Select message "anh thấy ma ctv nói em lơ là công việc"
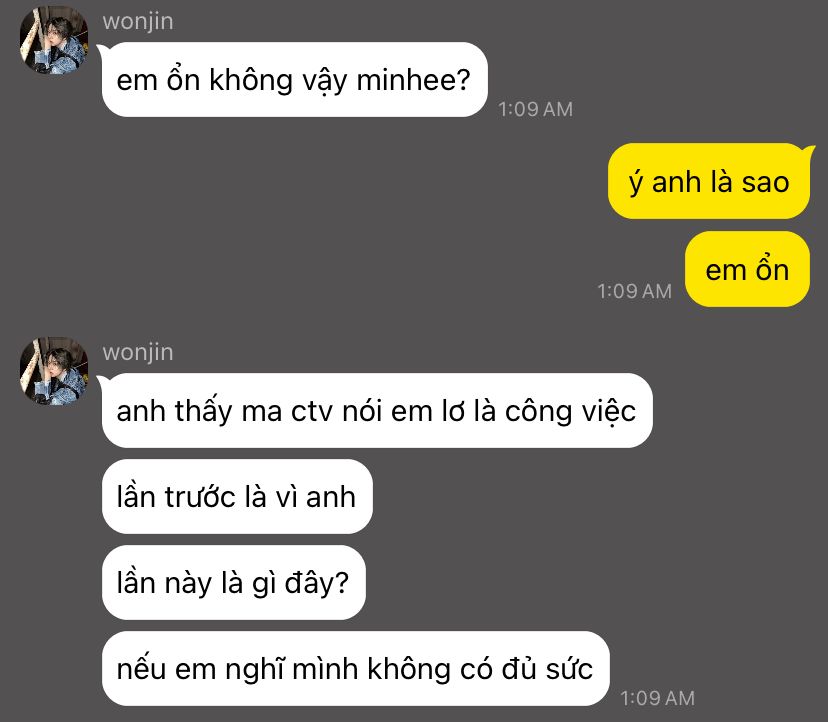Screen dimensions: 828x722 377,410
